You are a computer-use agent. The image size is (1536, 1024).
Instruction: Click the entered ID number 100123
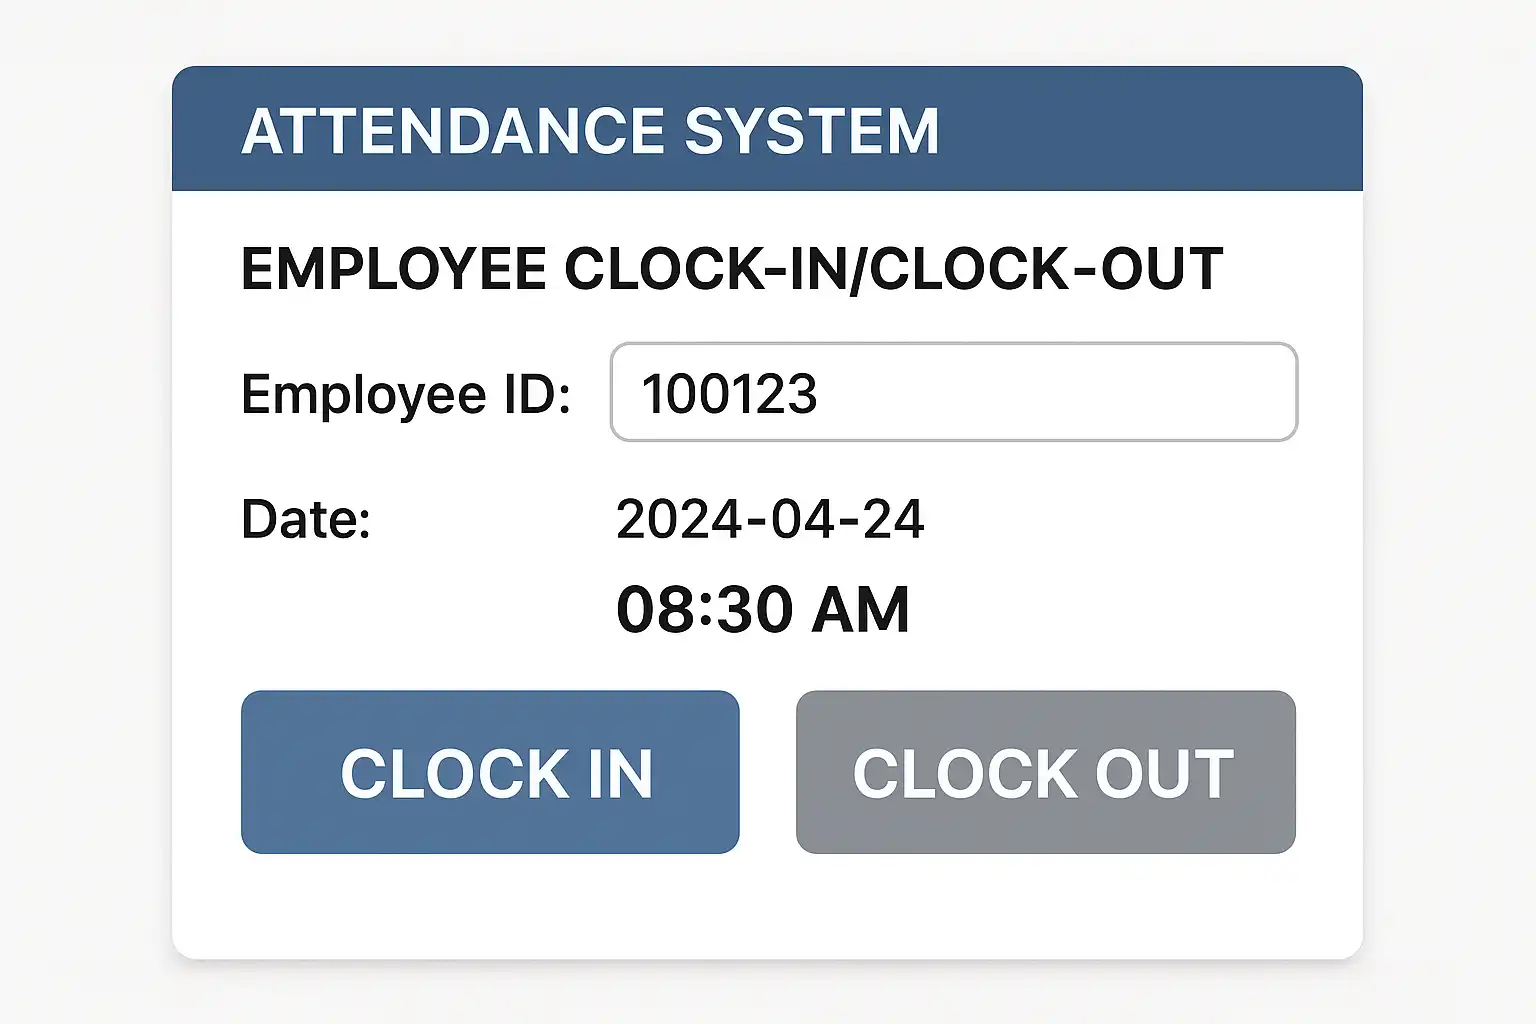coord(729,394)
